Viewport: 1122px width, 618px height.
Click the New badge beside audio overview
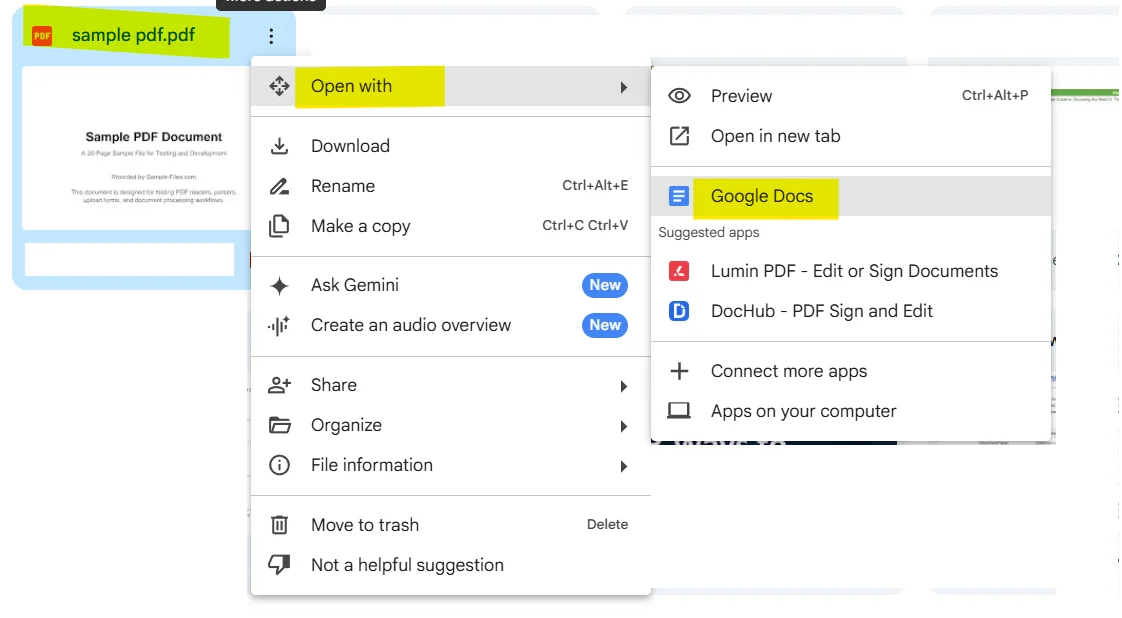[x=605, y=325]
